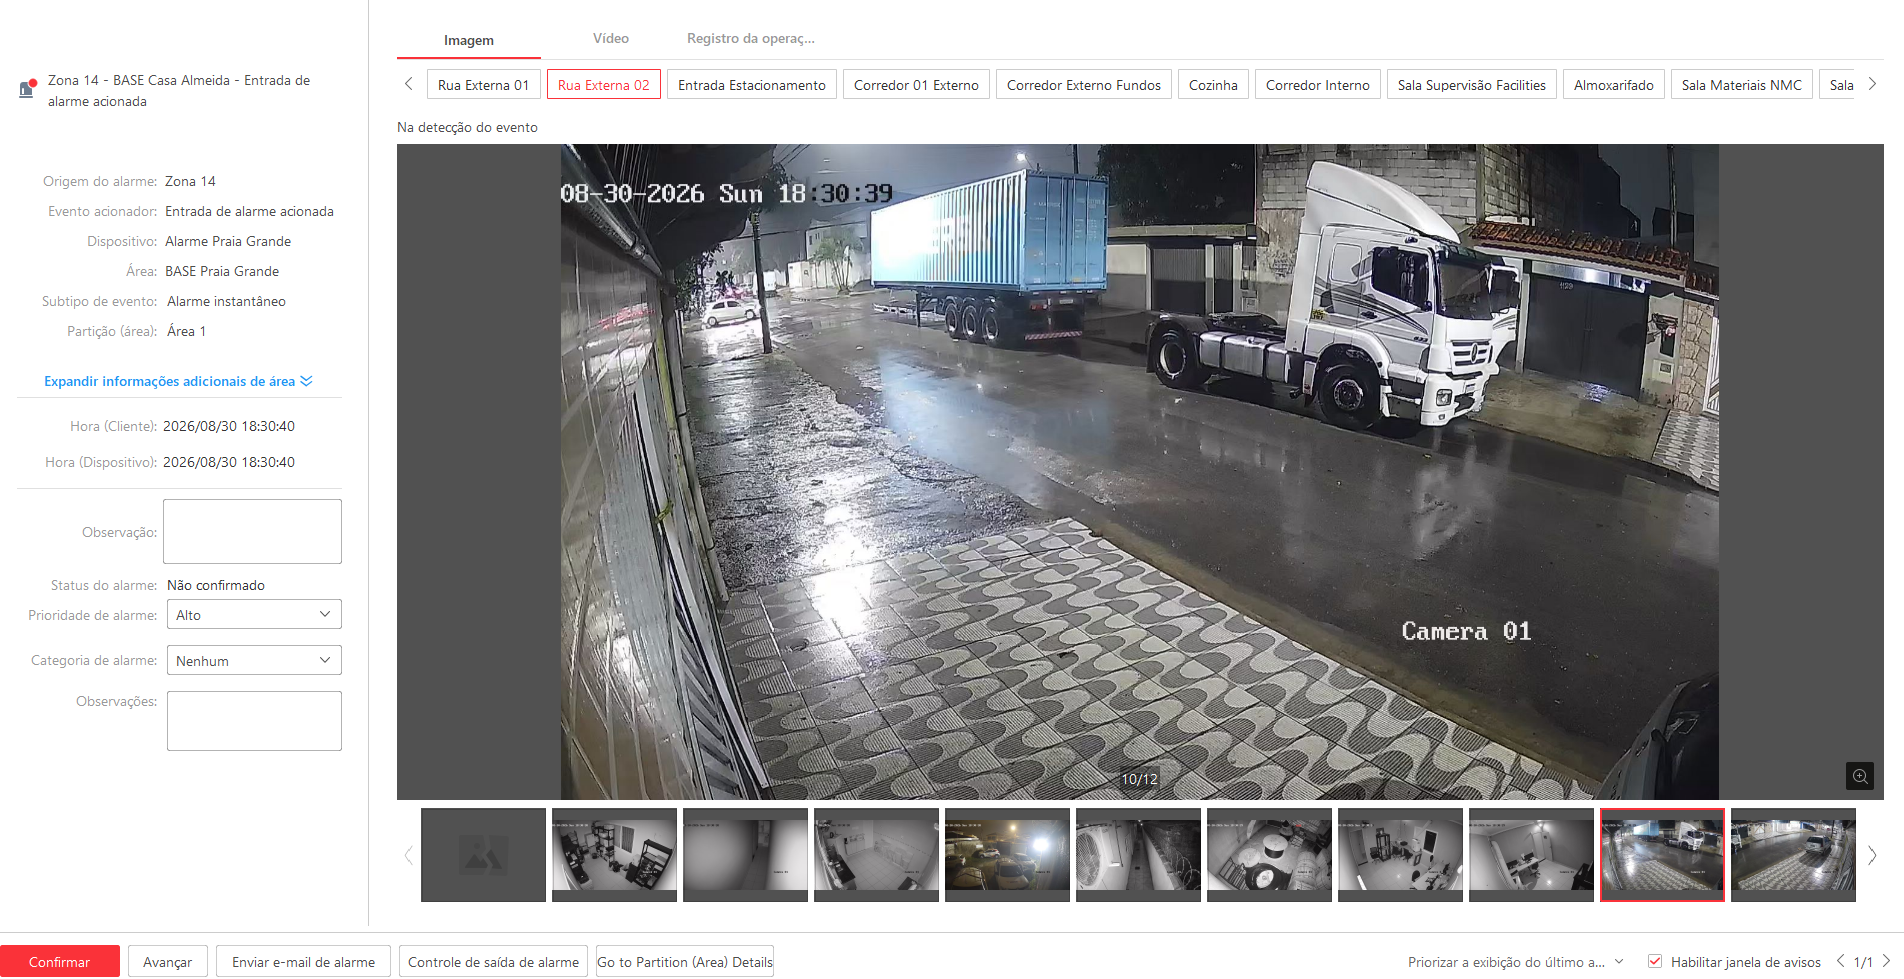Screen dimensions: 1904x979
Task: Switch to the Vídeo tab
Action: click(x=611, y=38)
